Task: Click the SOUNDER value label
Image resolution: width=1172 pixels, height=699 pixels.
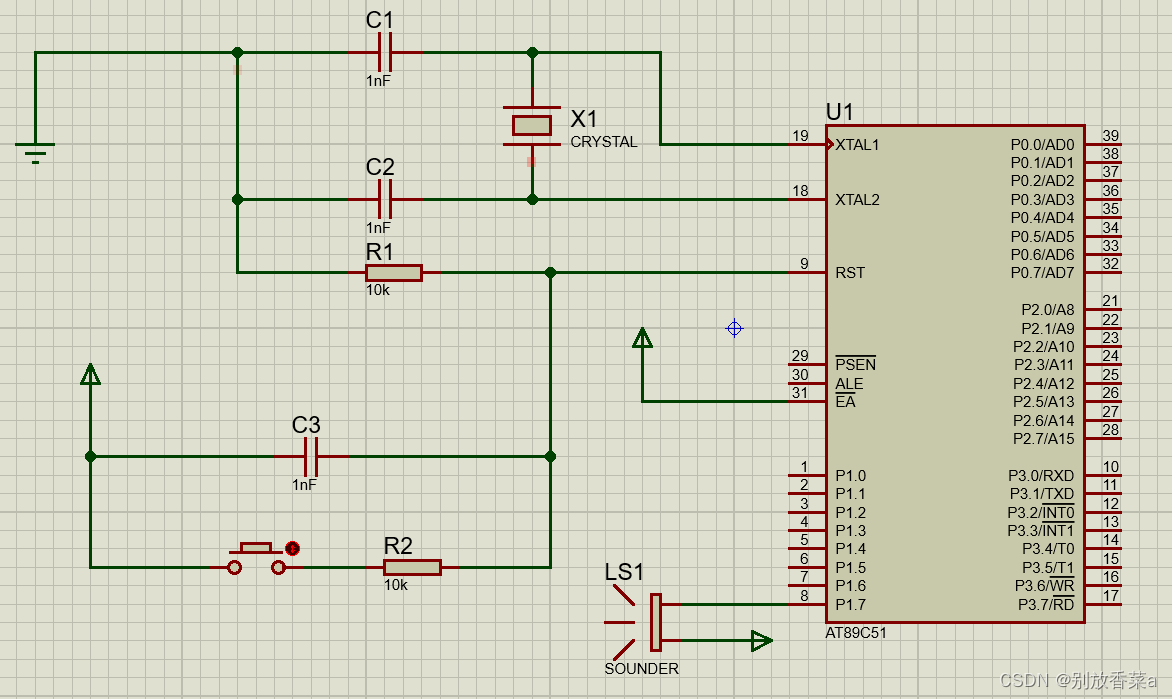Action: click(x=641, y=668)
